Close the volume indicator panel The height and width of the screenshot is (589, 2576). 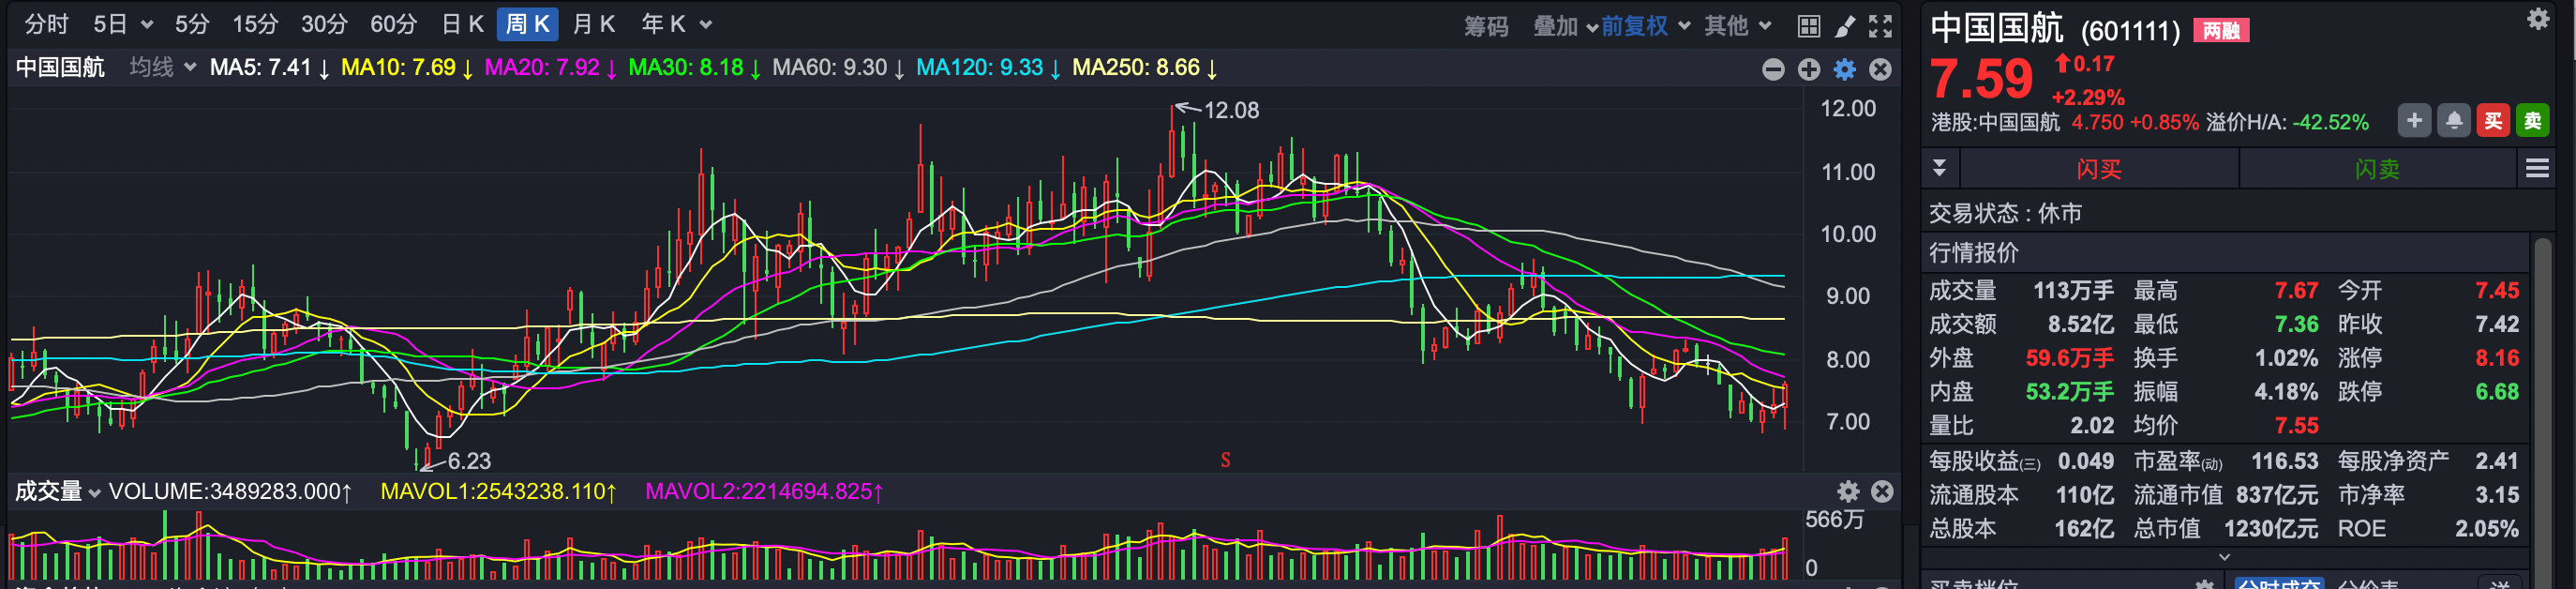[x=1882, y=491]
